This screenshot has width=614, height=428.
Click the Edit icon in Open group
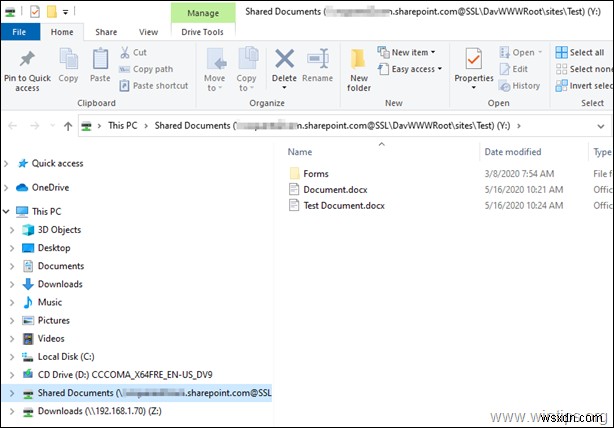(505, 69)
